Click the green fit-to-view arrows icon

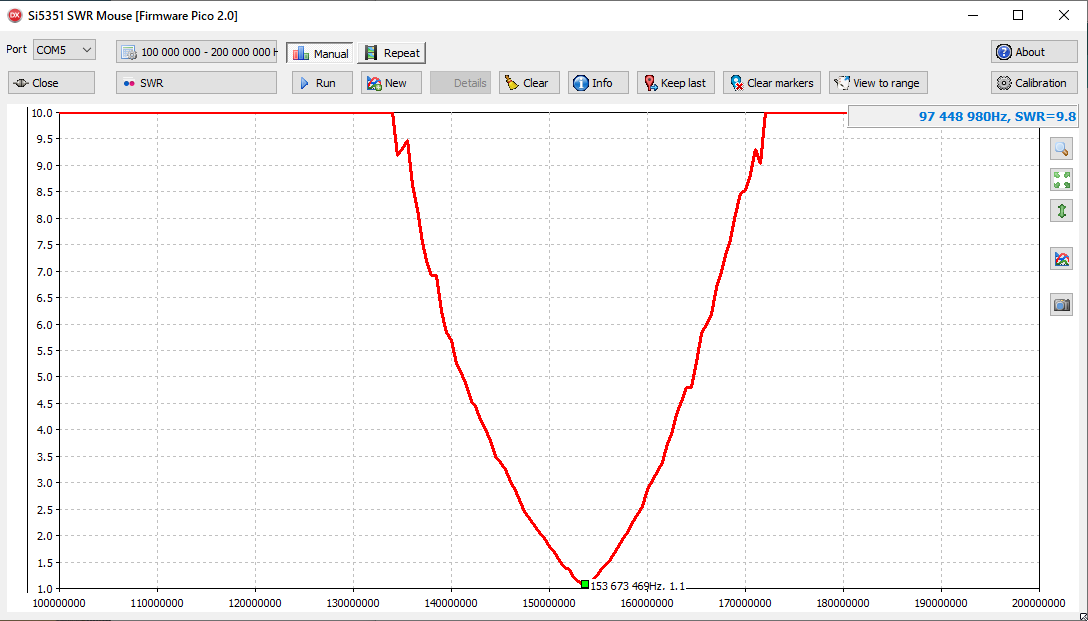(x=1061, y=180)
